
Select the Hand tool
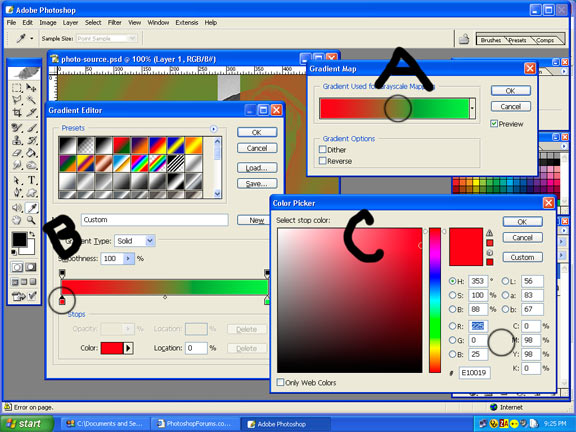click(x=17, y=220)
